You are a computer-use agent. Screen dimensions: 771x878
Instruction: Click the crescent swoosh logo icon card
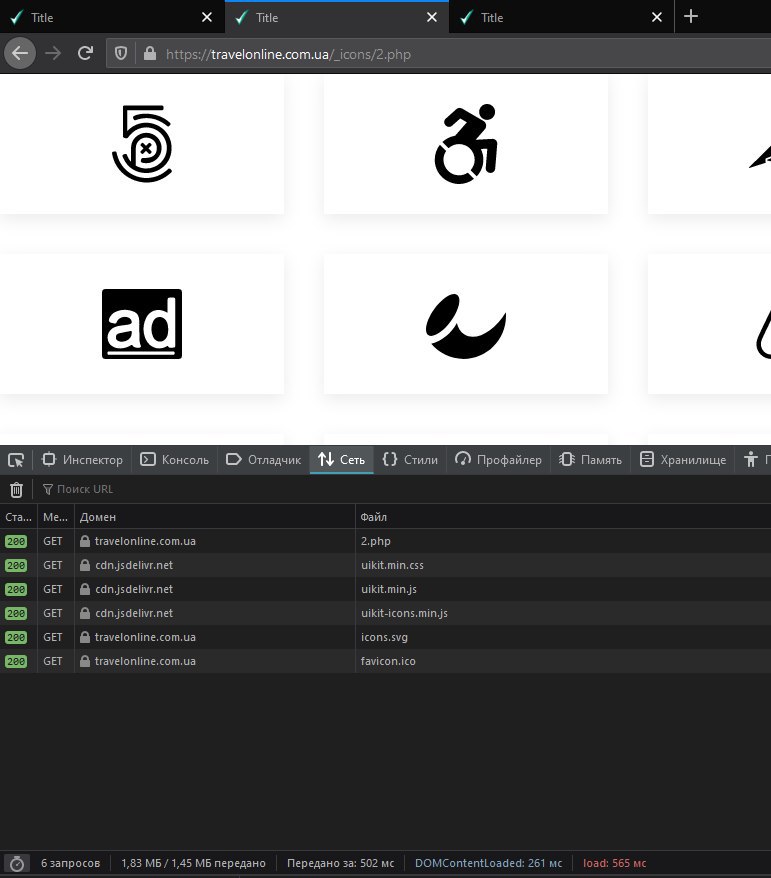point(466,324)
